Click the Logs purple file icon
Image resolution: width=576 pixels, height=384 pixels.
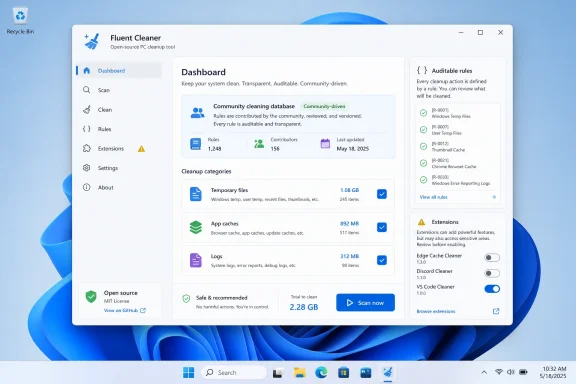point(195,260)
